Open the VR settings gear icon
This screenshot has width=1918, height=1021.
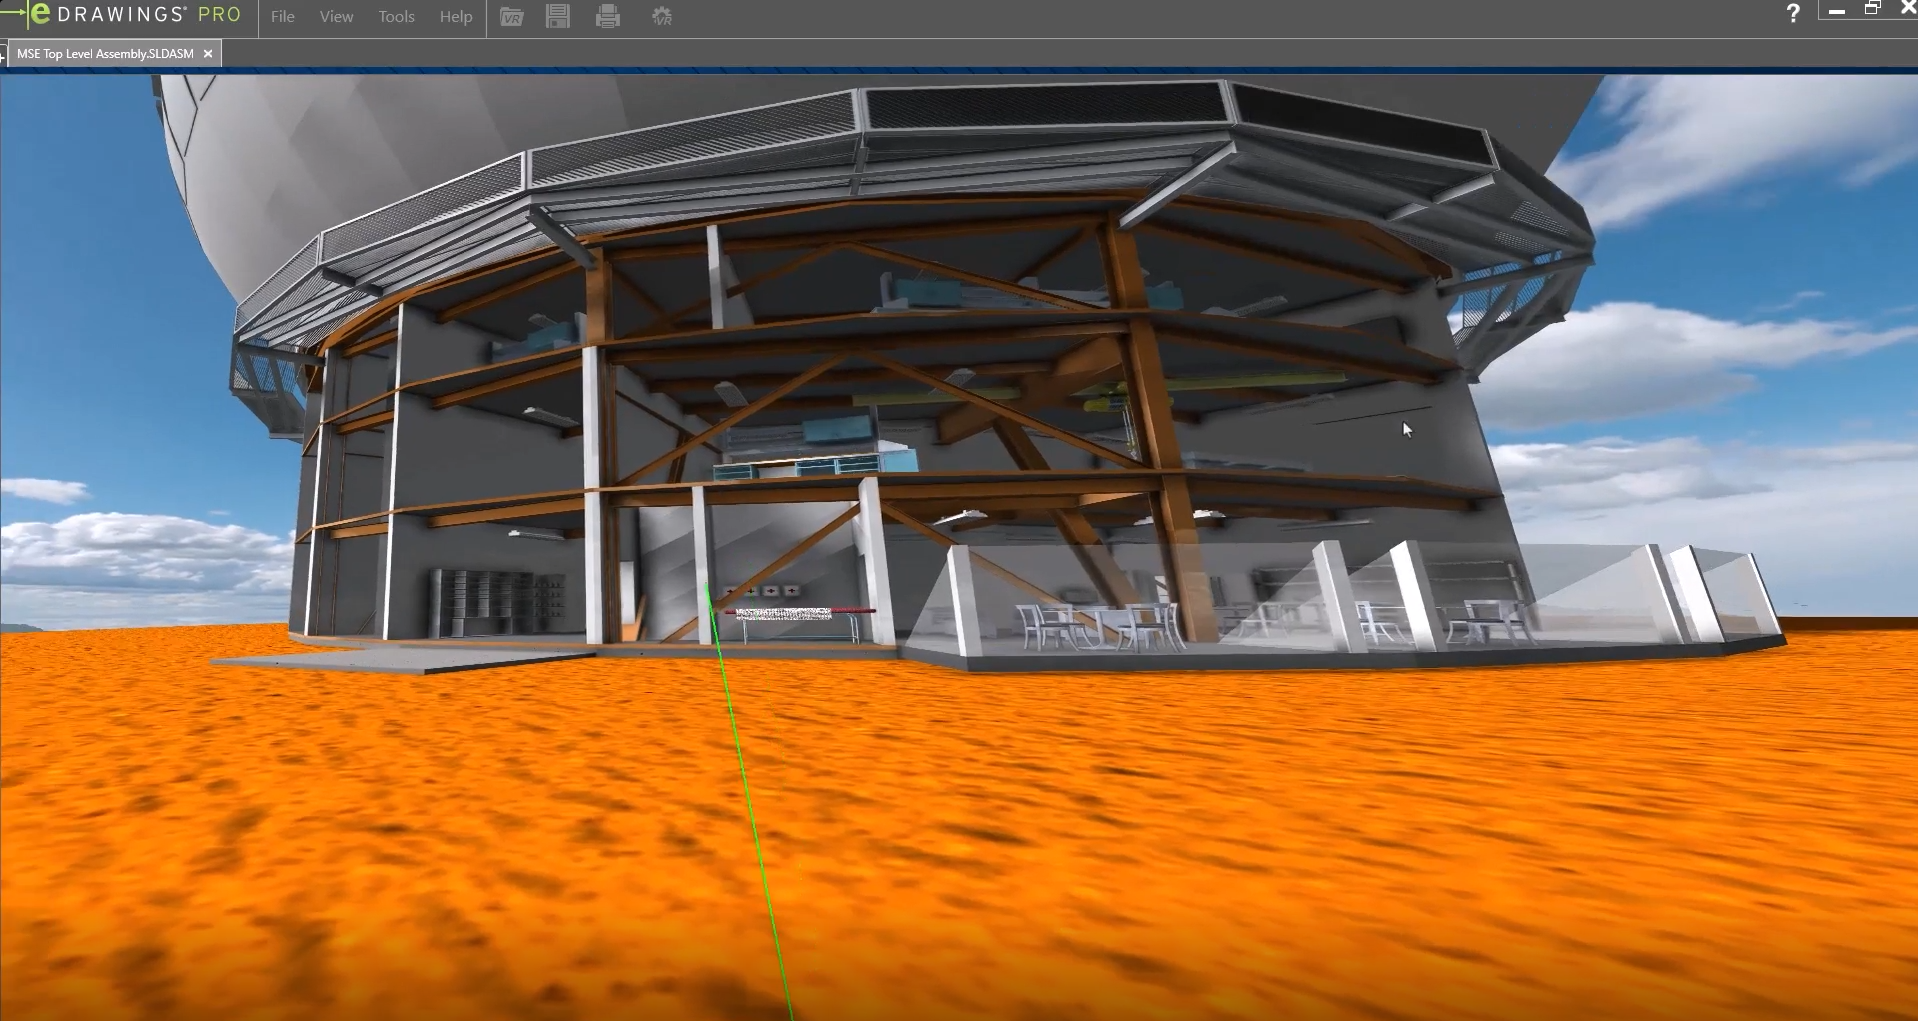(661, 17)
